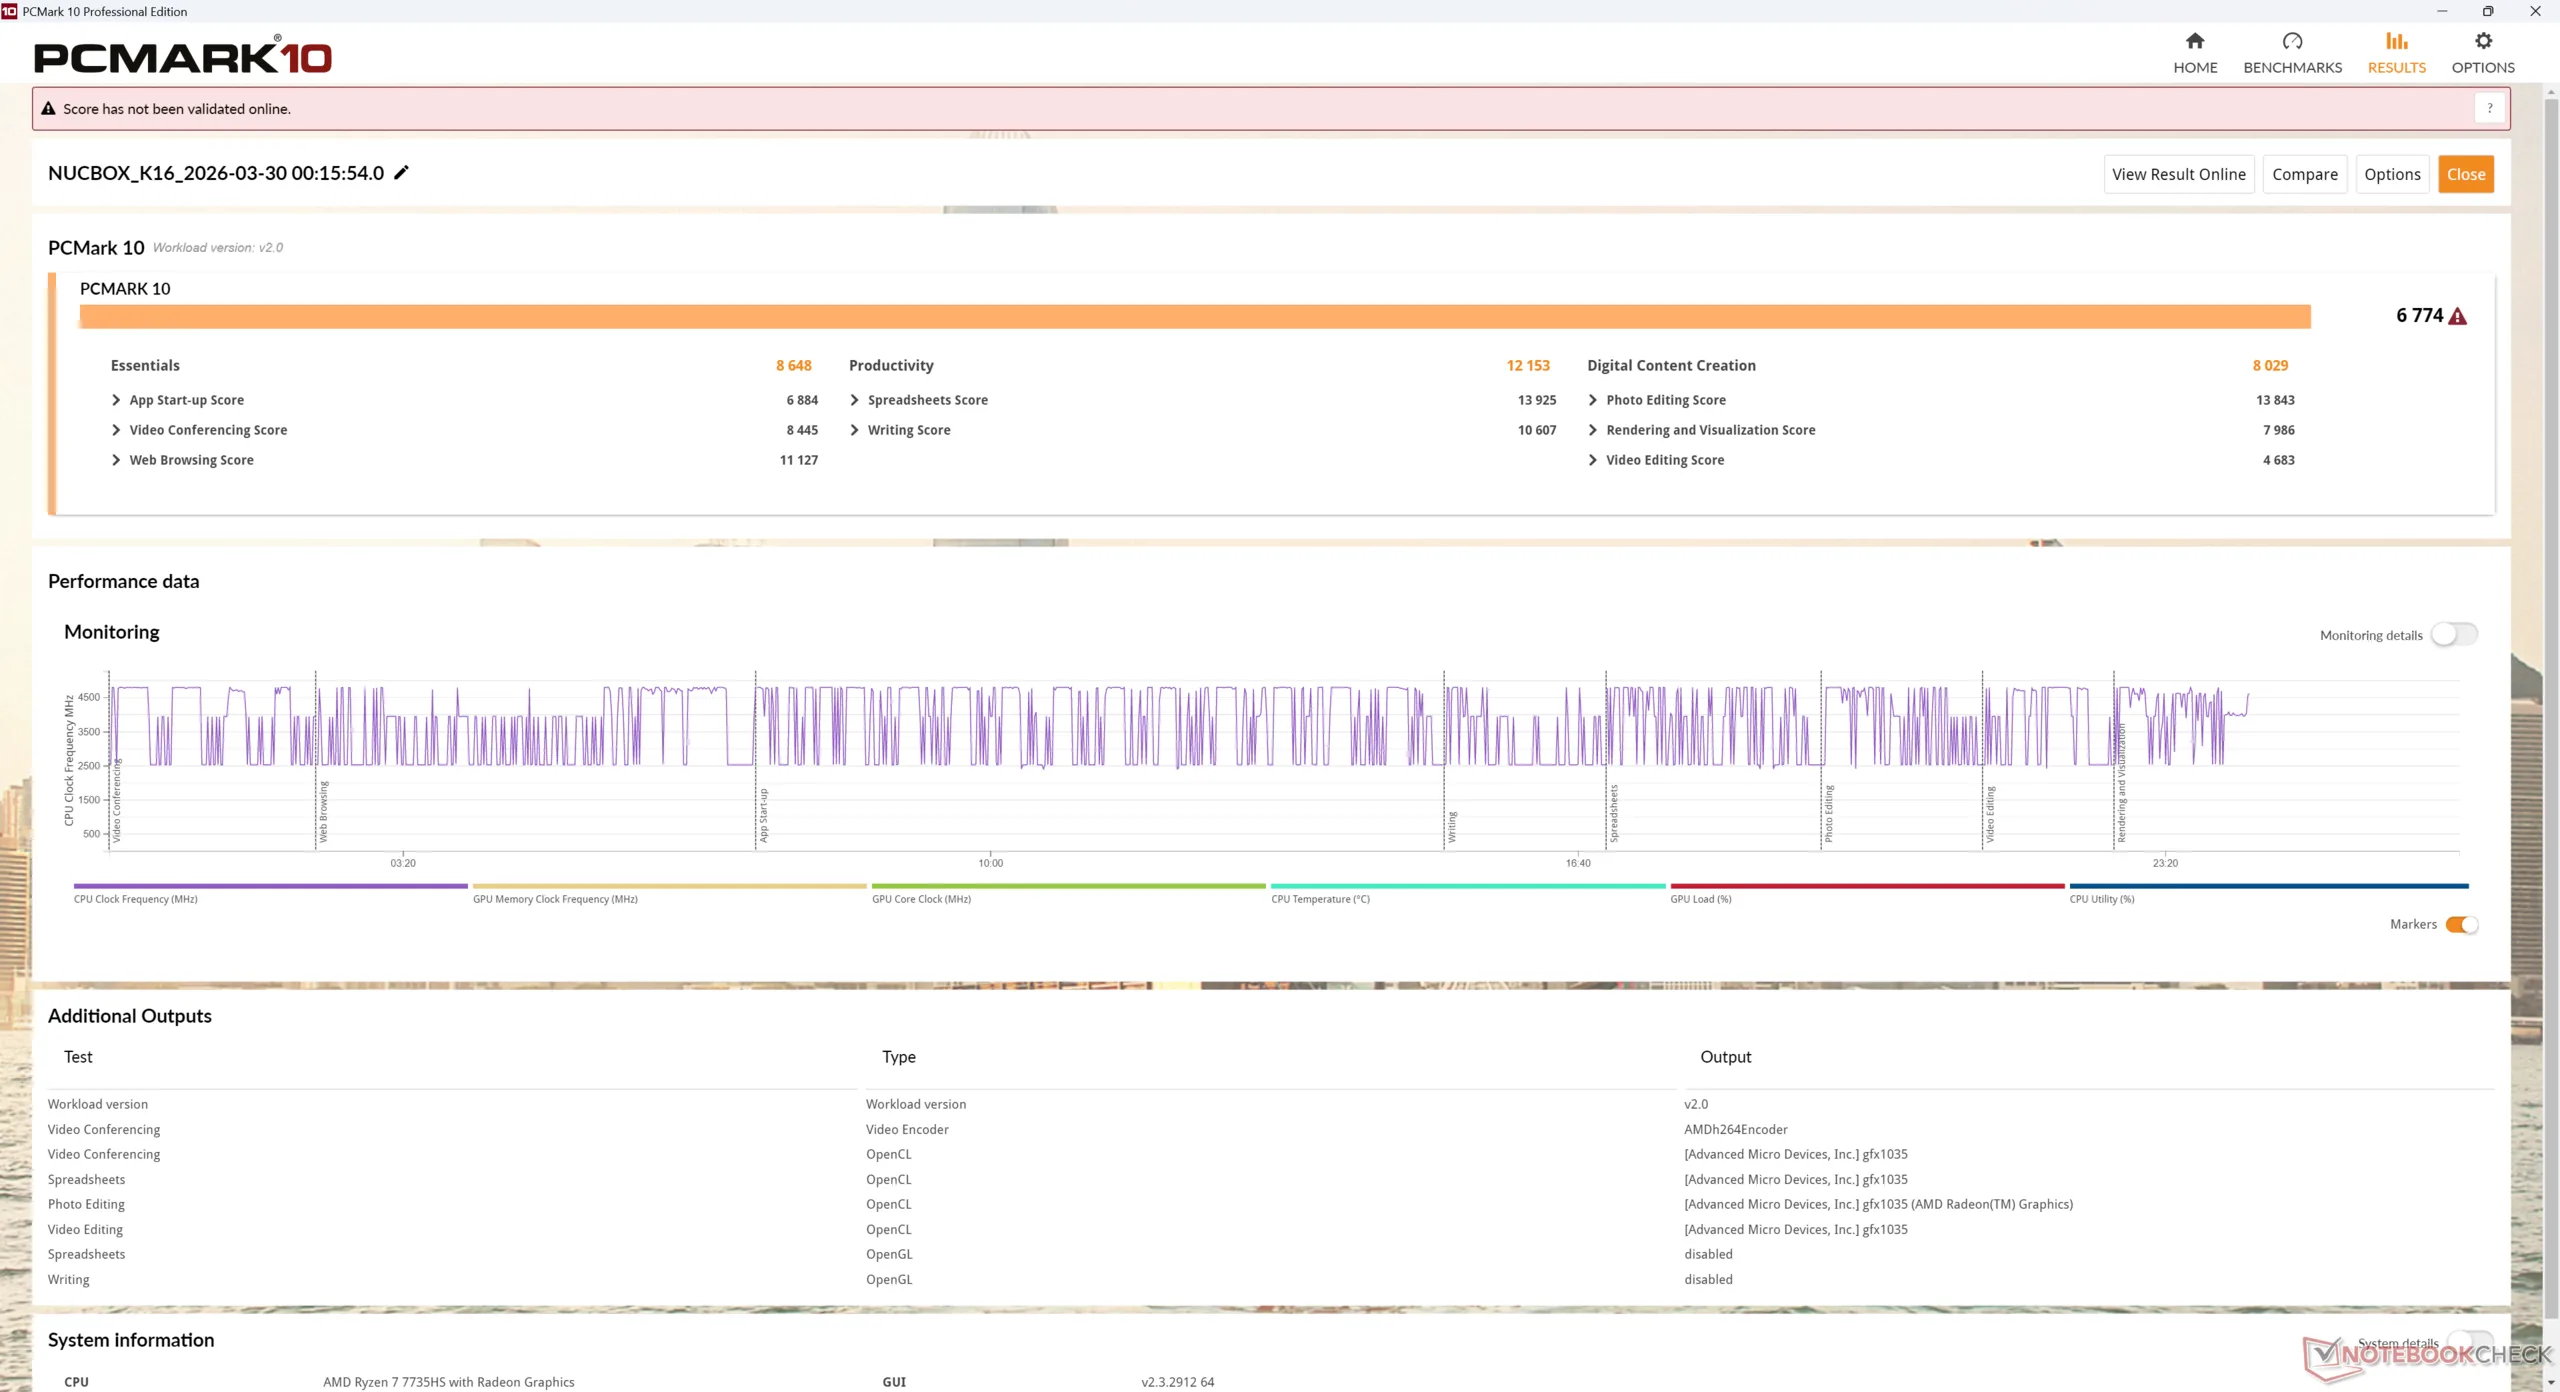The width and height of the screenshot is (2560, 1392).
Task: Click the pencil icon to rename result
Action: click(x=401, y=173)
